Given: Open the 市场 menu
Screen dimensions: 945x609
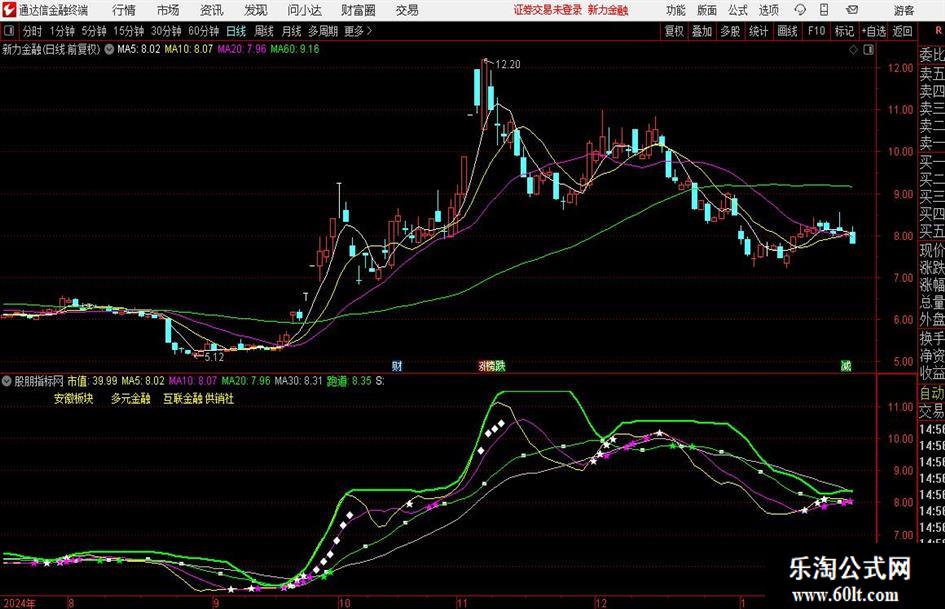Looking at the screenshot, I should [168, 10].
